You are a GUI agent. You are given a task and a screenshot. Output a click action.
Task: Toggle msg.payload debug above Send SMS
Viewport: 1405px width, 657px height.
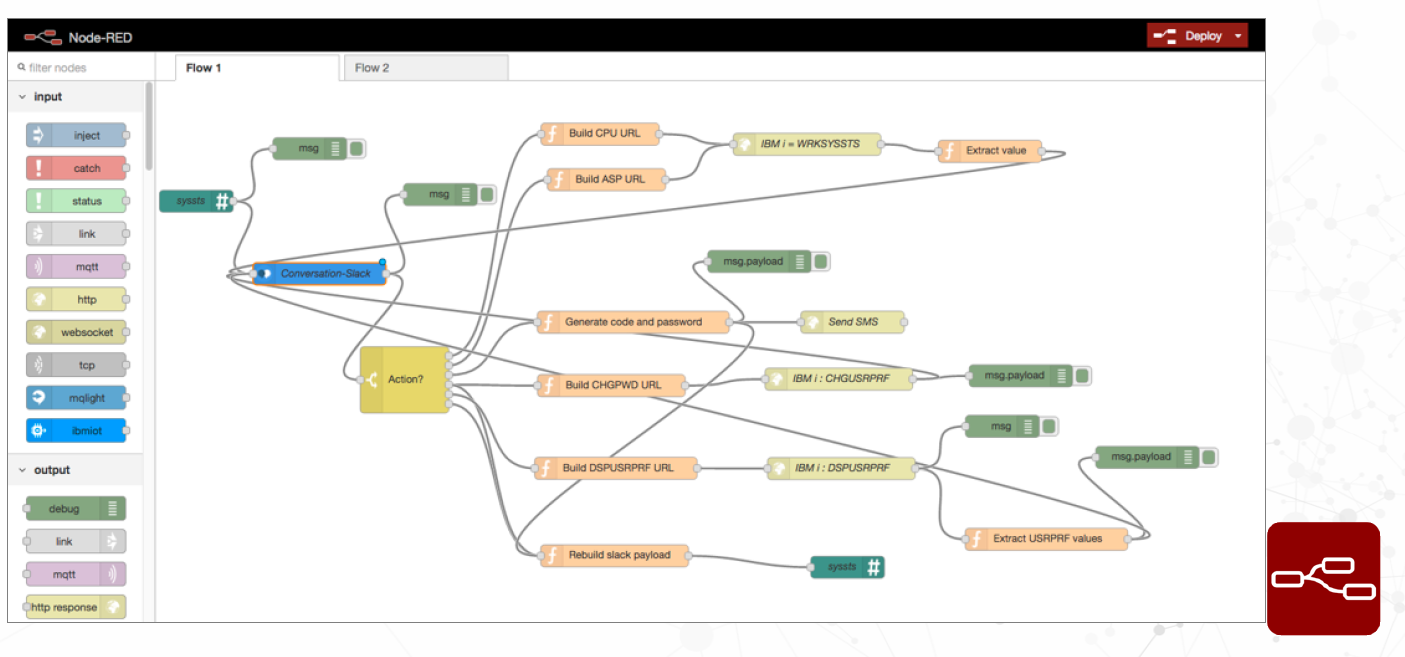(x=820, y=262)
